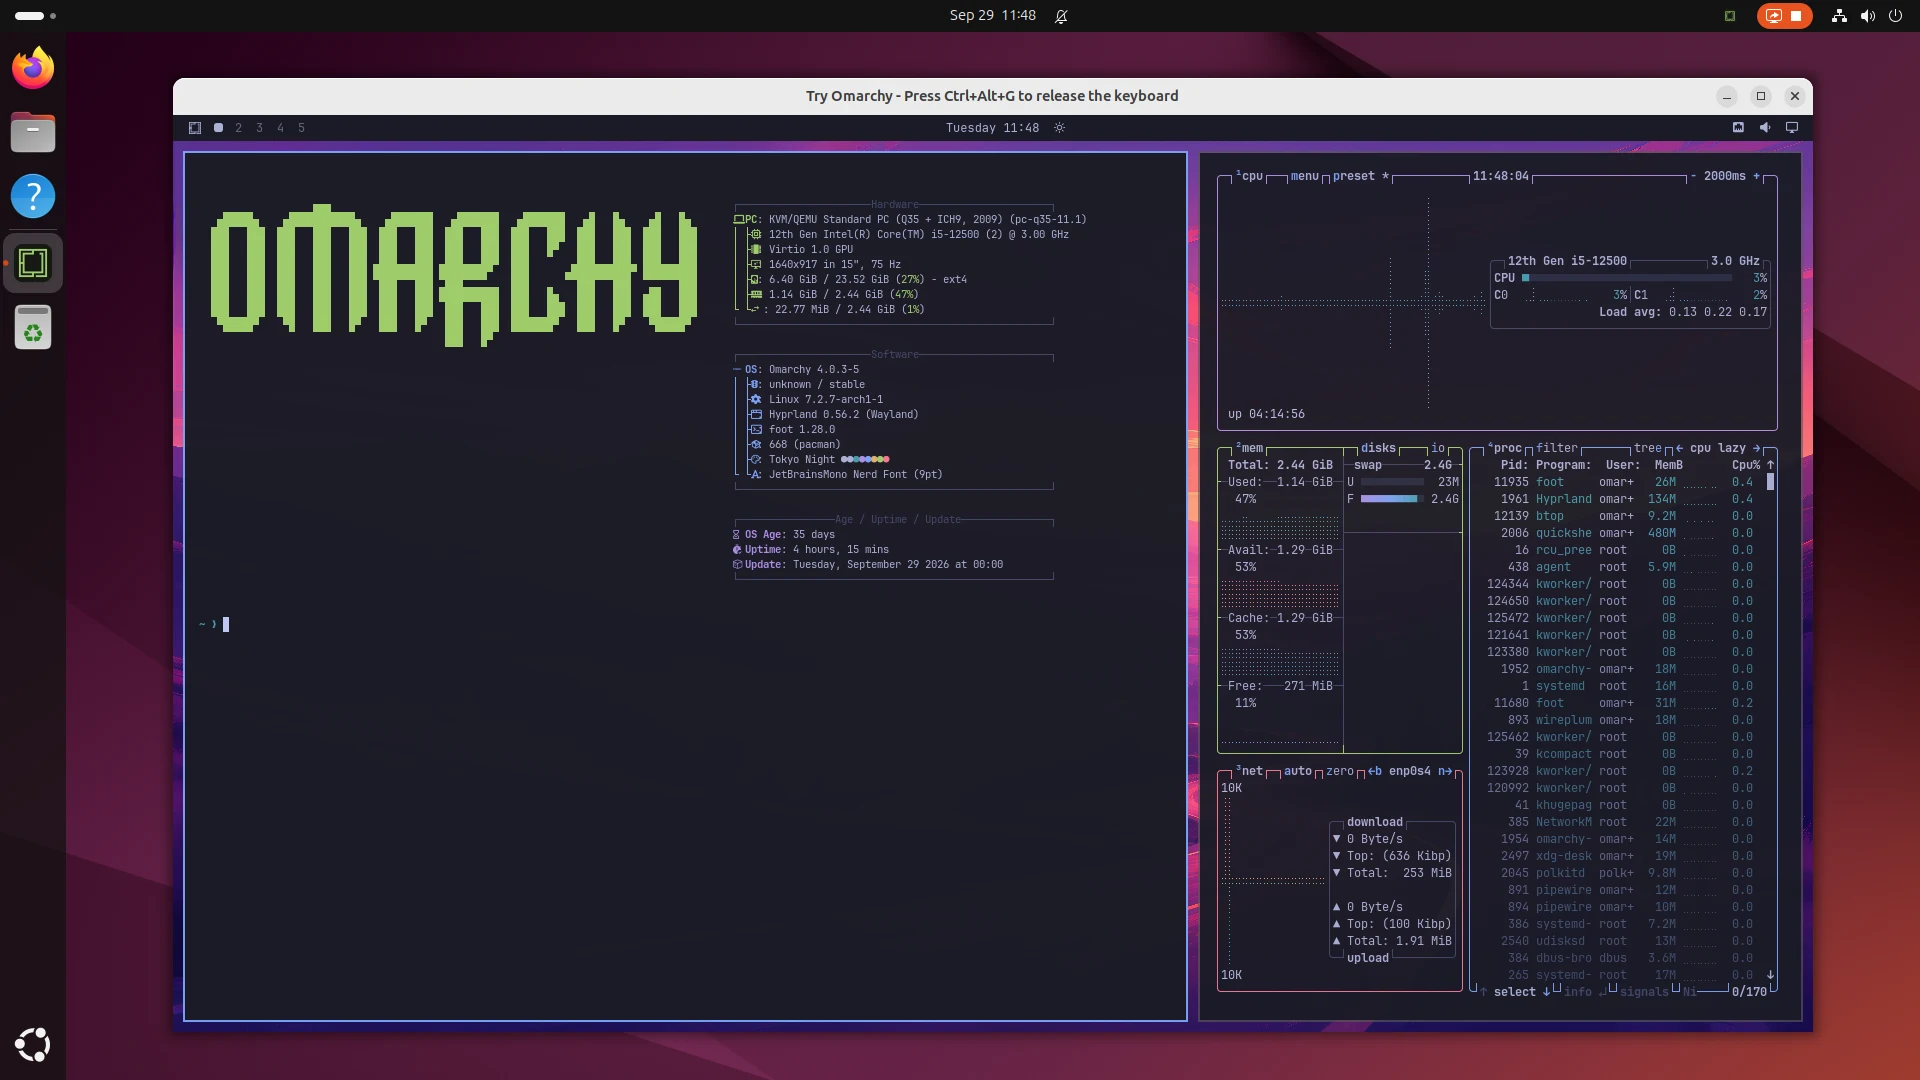Viewport: 1920px width, 1080px height.
Task: Increase btop update interval with plus
Action: (x=1756, y=176)
